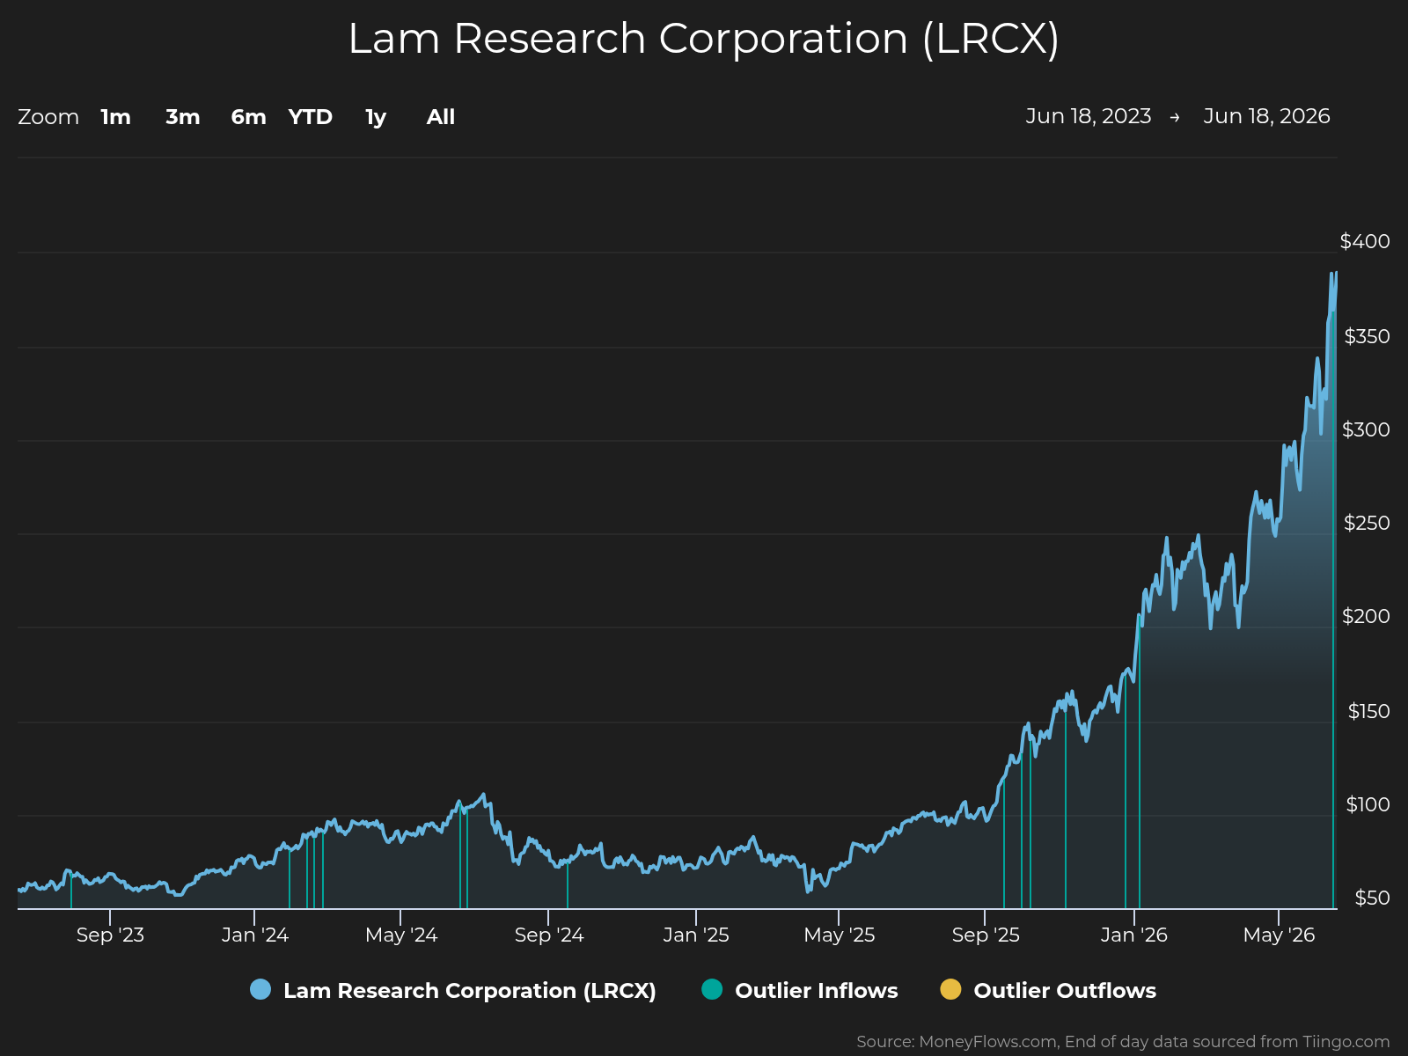Click the $250 price axis label

[1367, 523]
